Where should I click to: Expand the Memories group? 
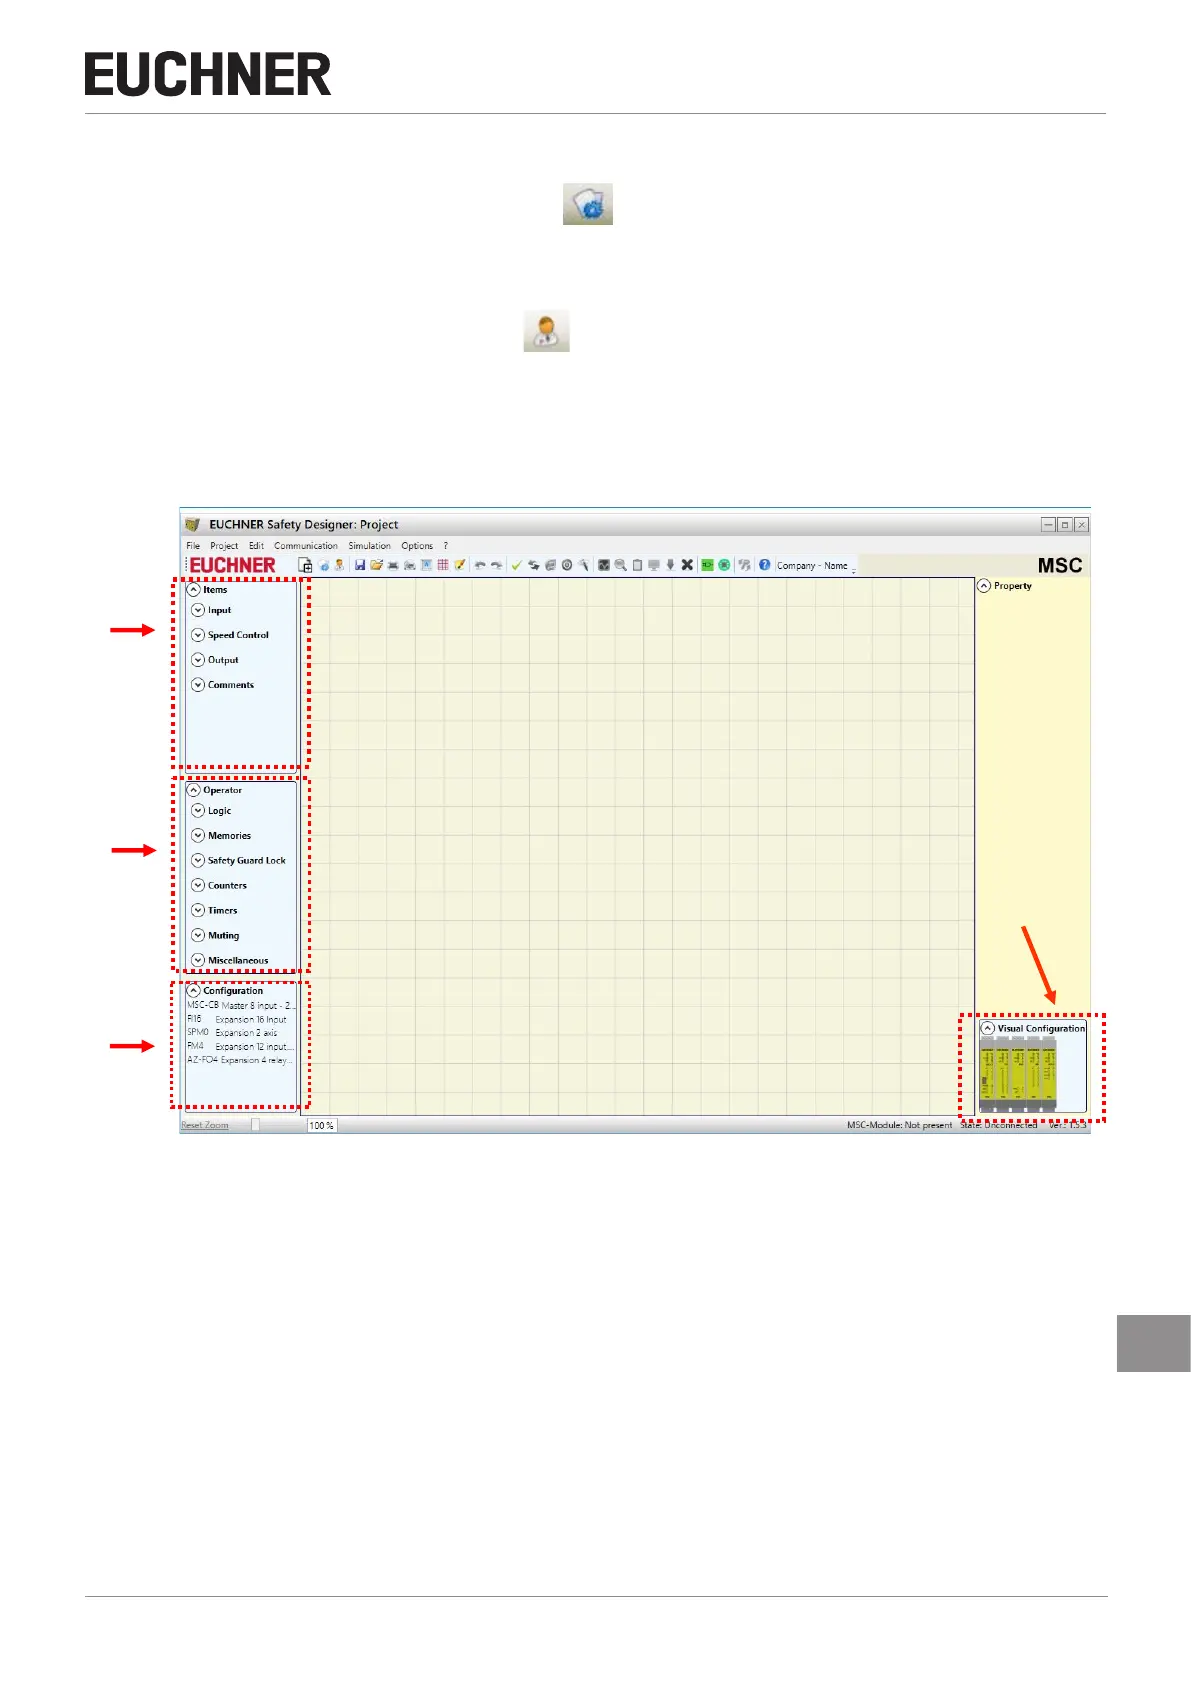click(x=198, y=836)
